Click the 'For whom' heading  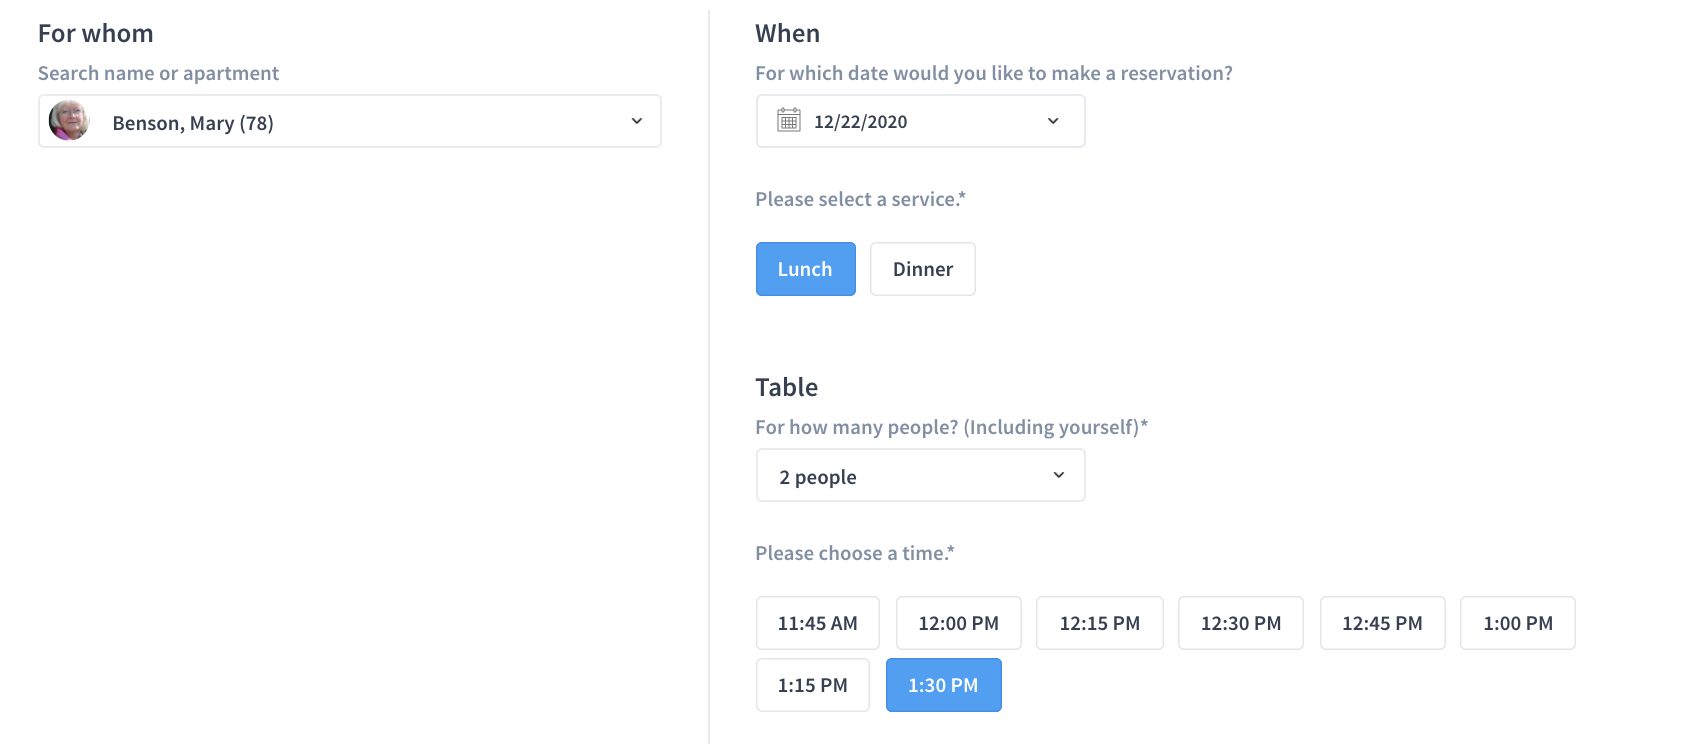[x=96, y=33]
